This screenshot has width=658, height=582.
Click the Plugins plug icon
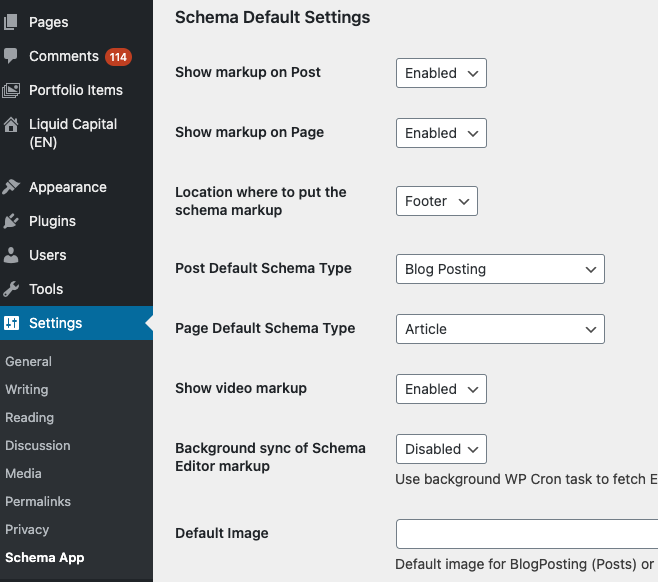(11, 221)
